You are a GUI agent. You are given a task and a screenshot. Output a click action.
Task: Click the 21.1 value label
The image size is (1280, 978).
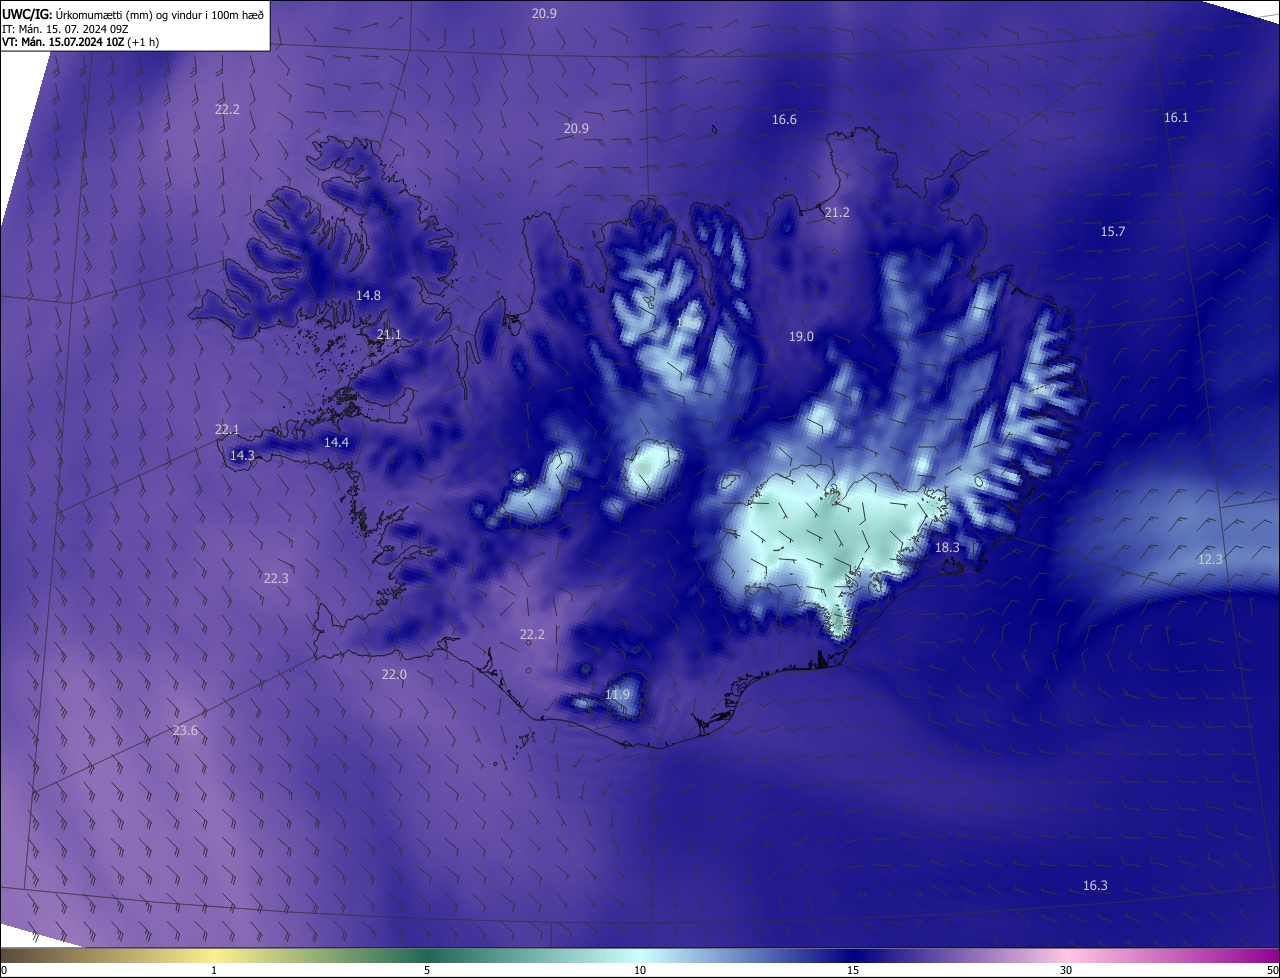(389, 335)
